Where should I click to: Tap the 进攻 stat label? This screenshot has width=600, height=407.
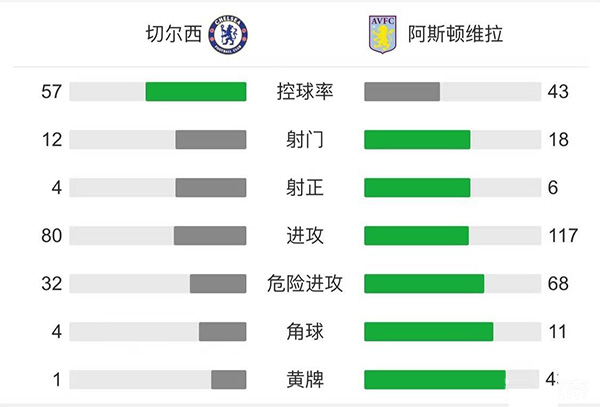(x=305, y=236)
